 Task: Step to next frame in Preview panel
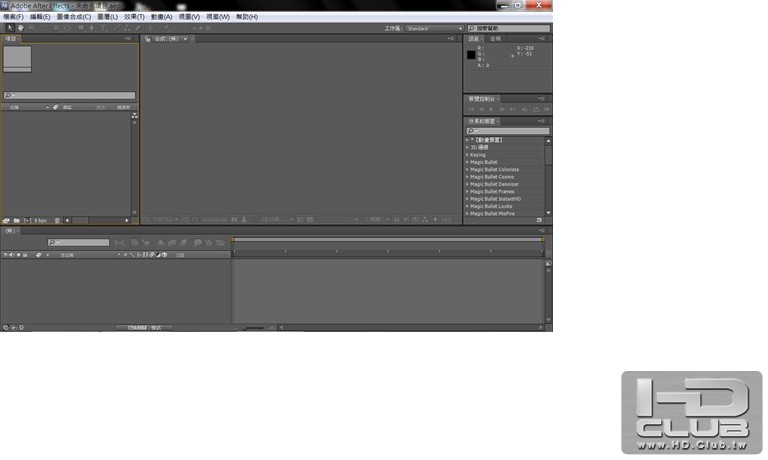[x=502, y=109]
